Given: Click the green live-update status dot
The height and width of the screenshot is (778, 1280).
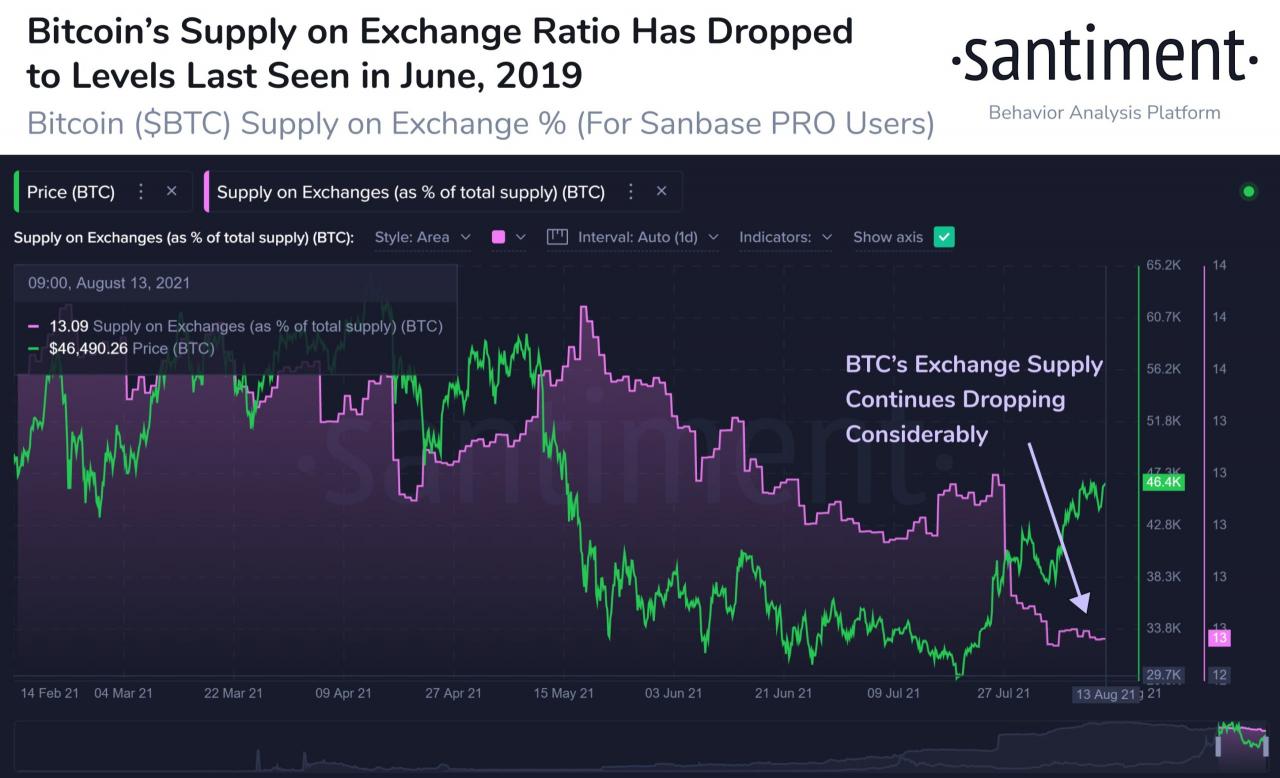Looking at the screenshot, I should [x=1249, y=191].
